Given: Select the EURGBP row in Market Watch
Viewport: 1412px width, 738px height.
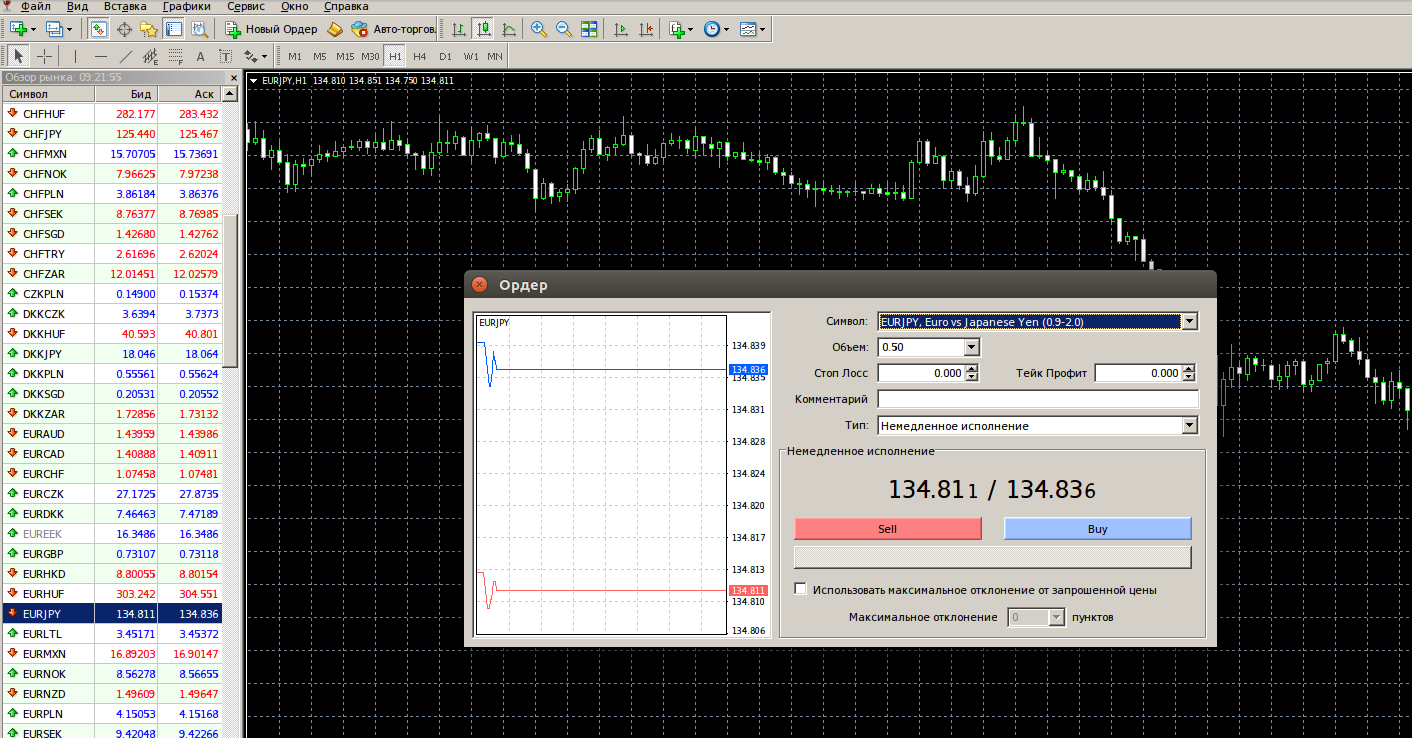Looking at the screenshot, I should tap(112, 554).
